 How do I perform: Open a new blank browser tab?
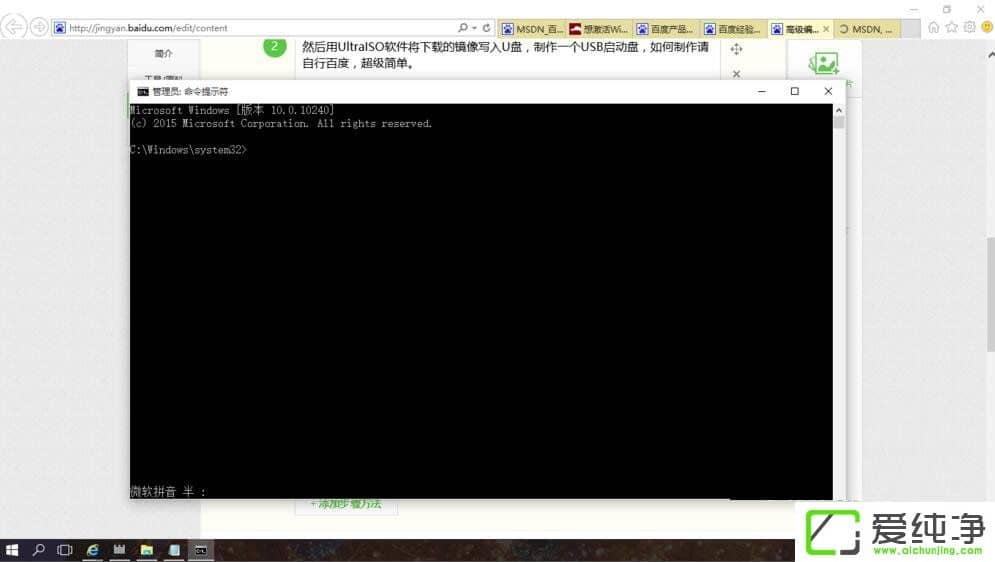[911, 29]
